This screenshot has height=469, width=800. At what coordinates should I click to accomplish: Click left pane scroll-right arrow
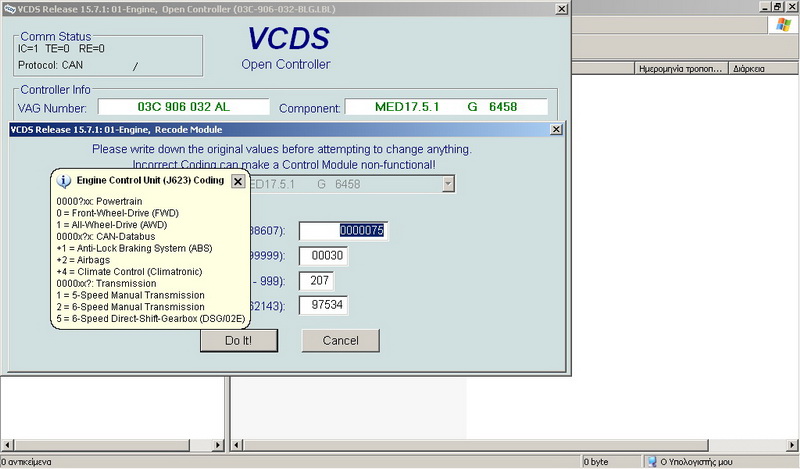coord(218,445)
